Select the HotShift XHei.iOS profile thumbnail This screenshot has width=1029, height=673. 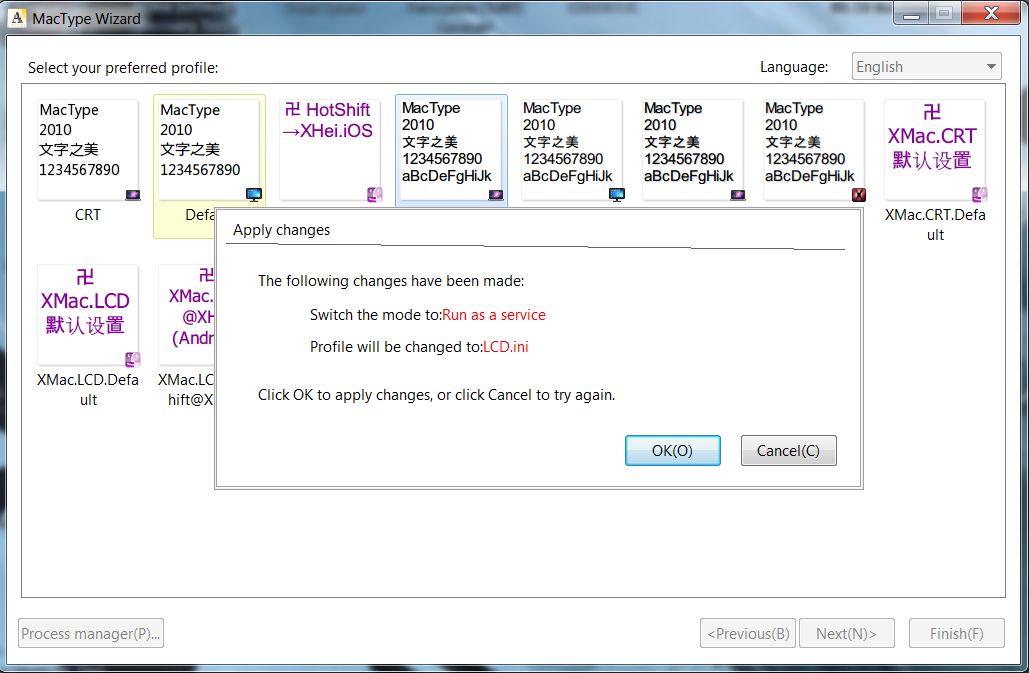coord(329,150)
